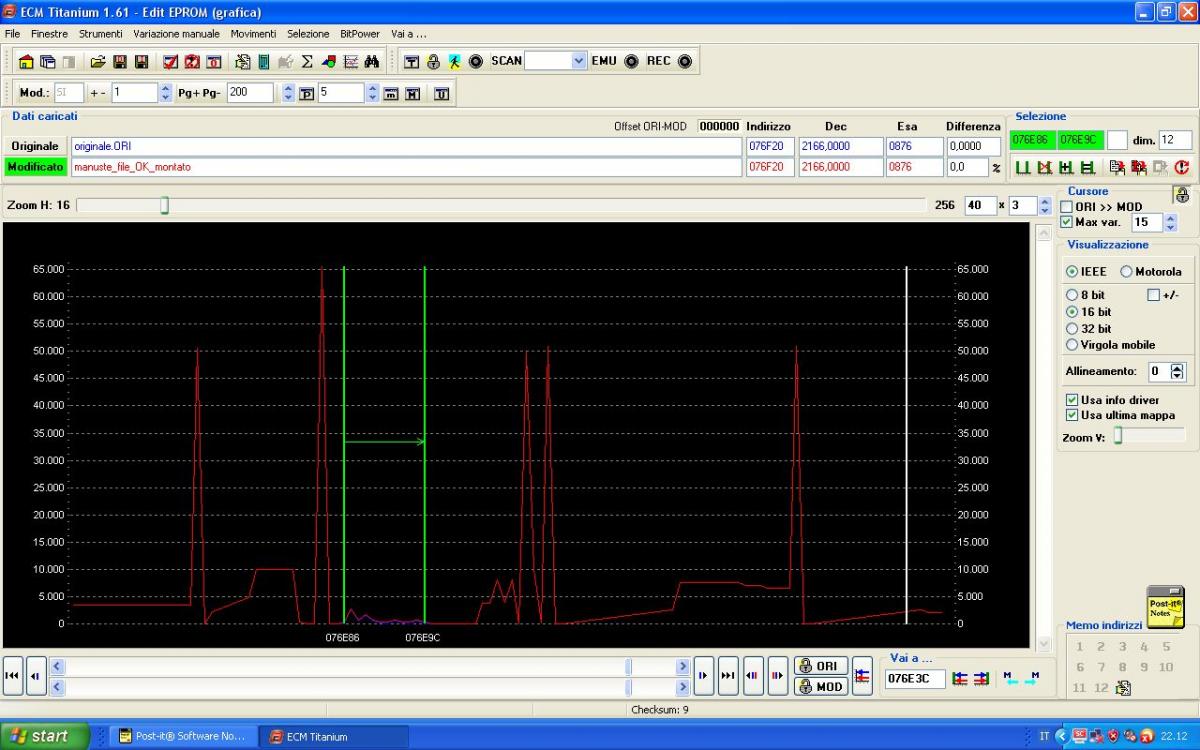Viewport: 1200px width, 750px height.
Task: Enable the ORI >> MOD checkbox
Action: pyautogui.click(x=1066, y=206)
